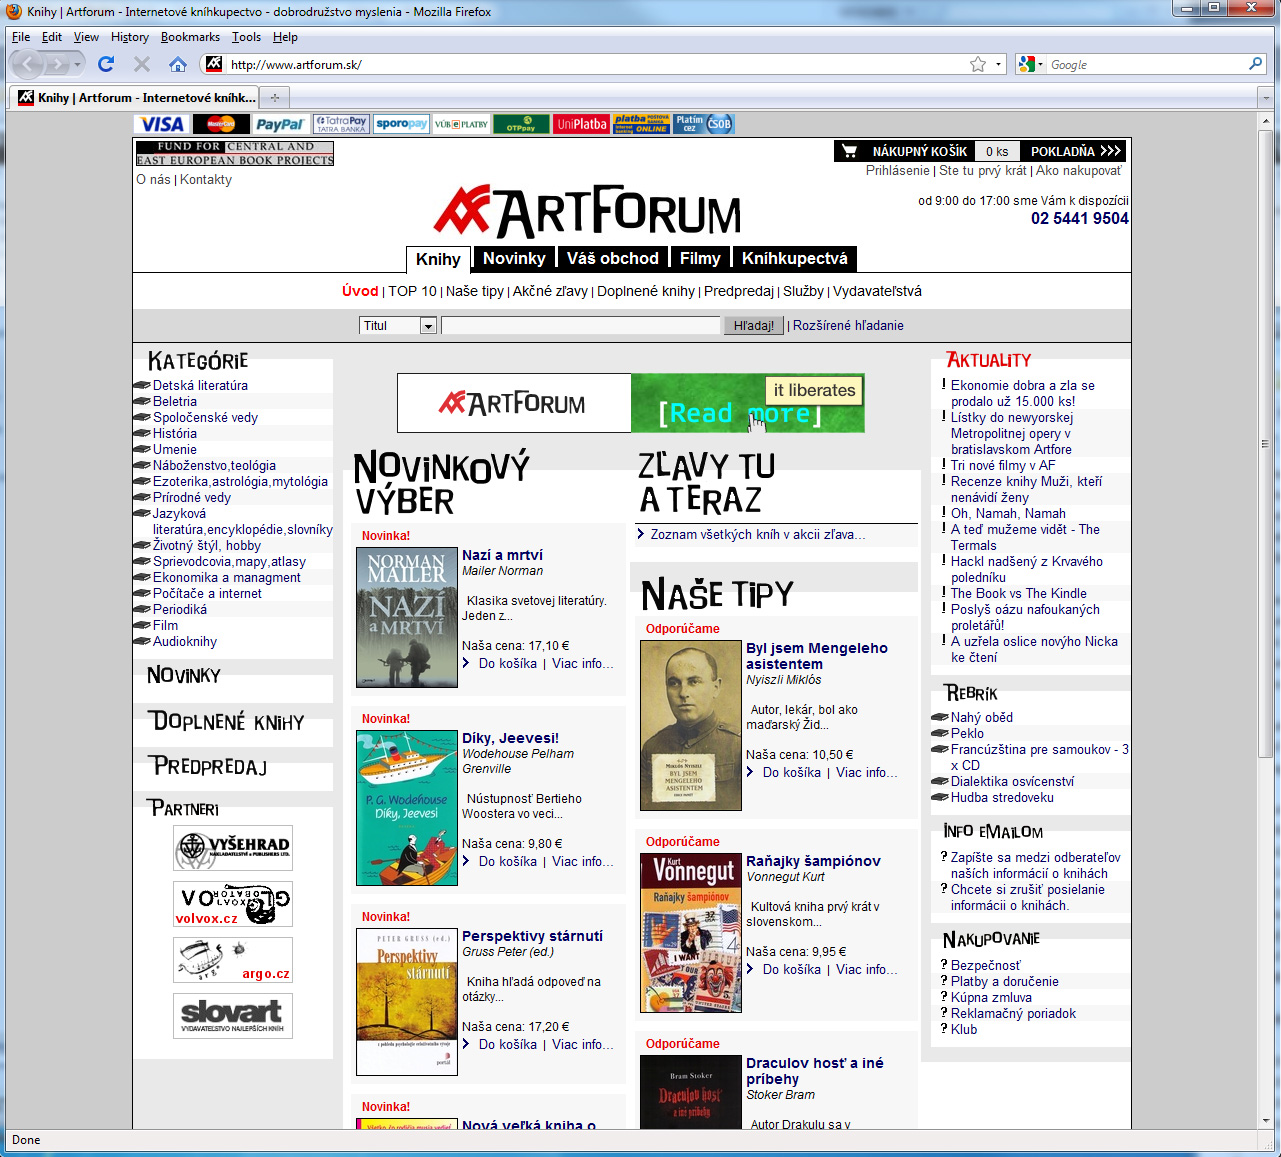Open the File menu
Image resolution: width=1281 pixels, height=1157 pixels.
(x=21, y=37)
